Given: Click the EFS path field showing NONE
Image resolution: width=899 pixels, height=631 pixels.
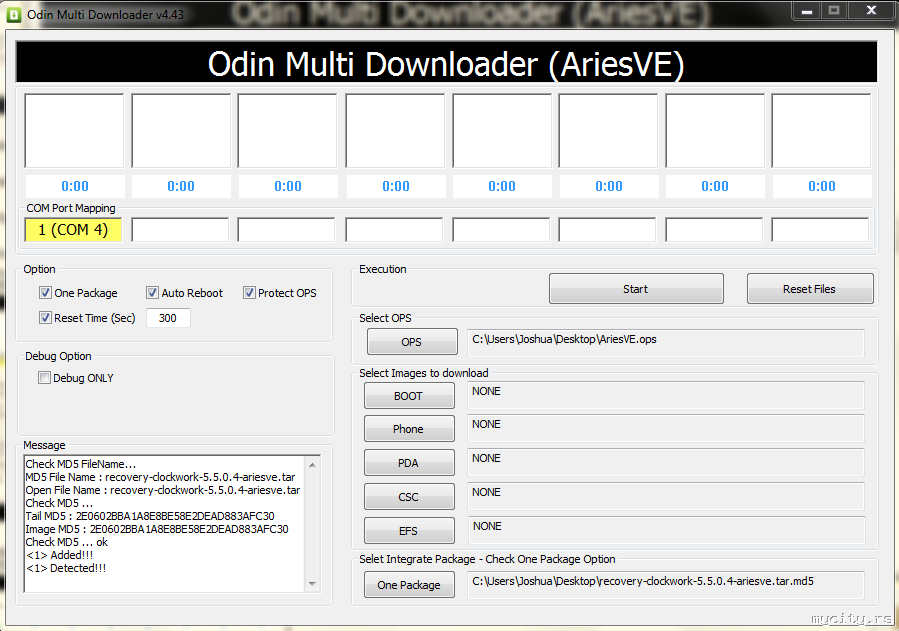Looking at the screenshot, I should coord(666,530).
